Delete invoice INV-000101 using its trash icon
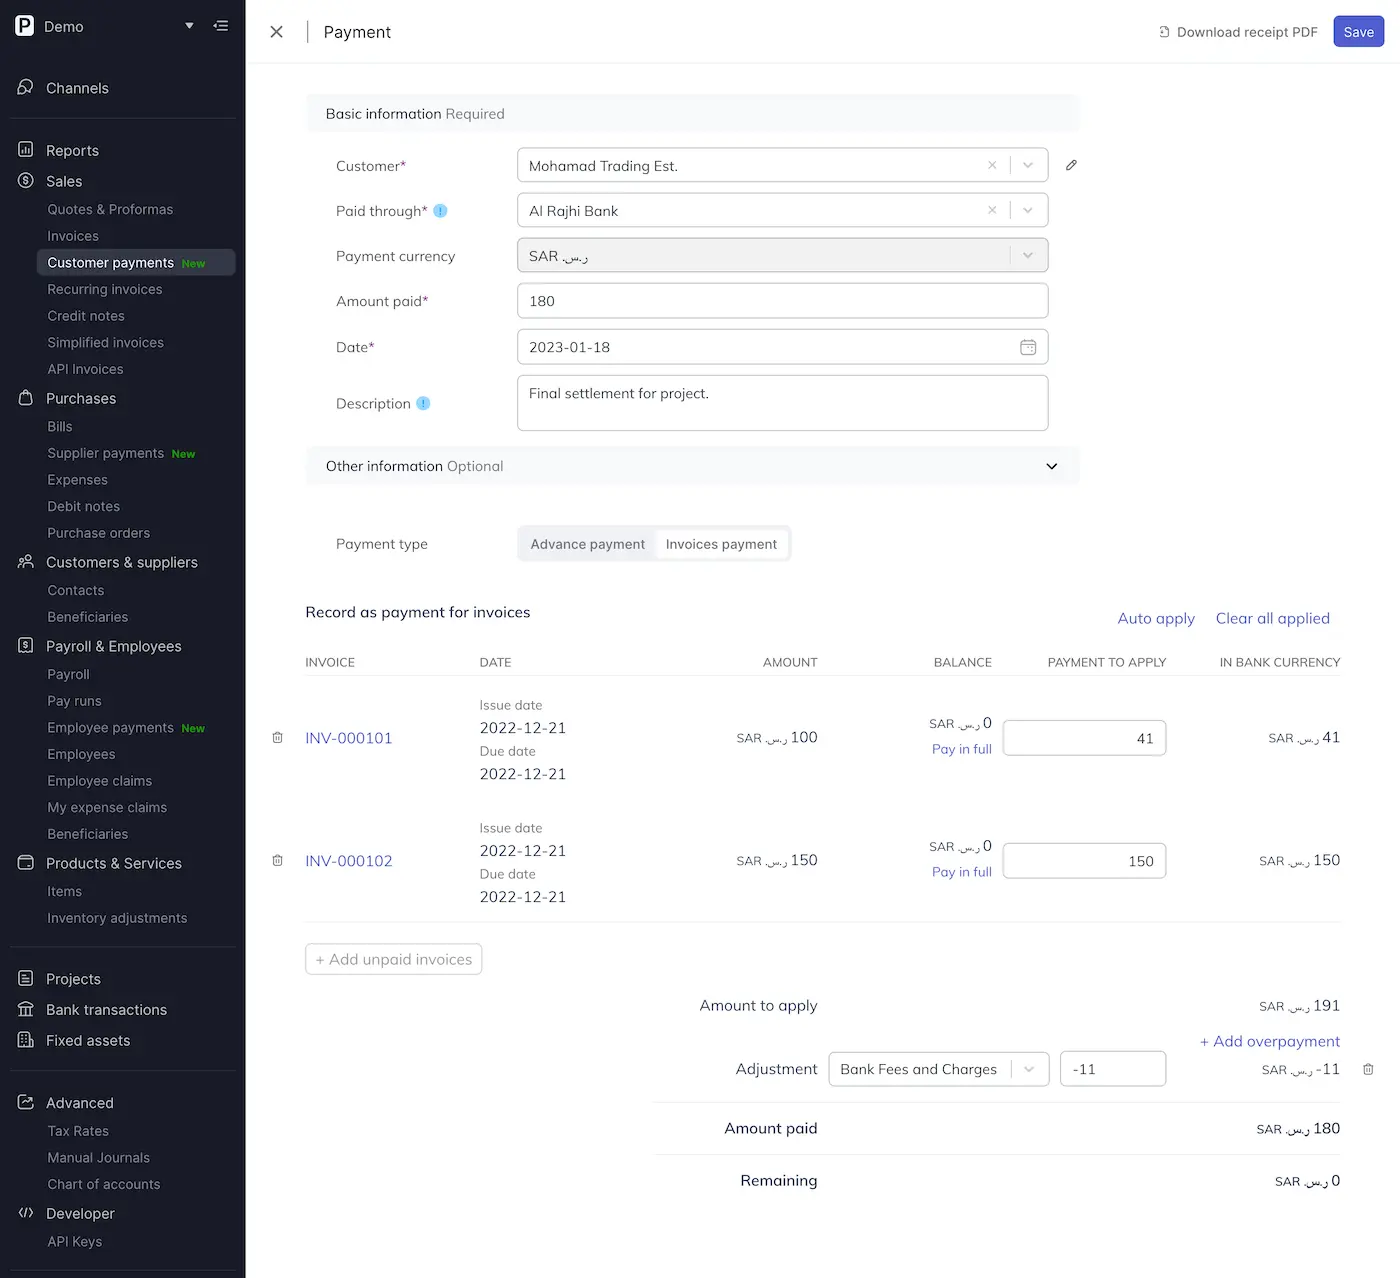 [277, 738]
